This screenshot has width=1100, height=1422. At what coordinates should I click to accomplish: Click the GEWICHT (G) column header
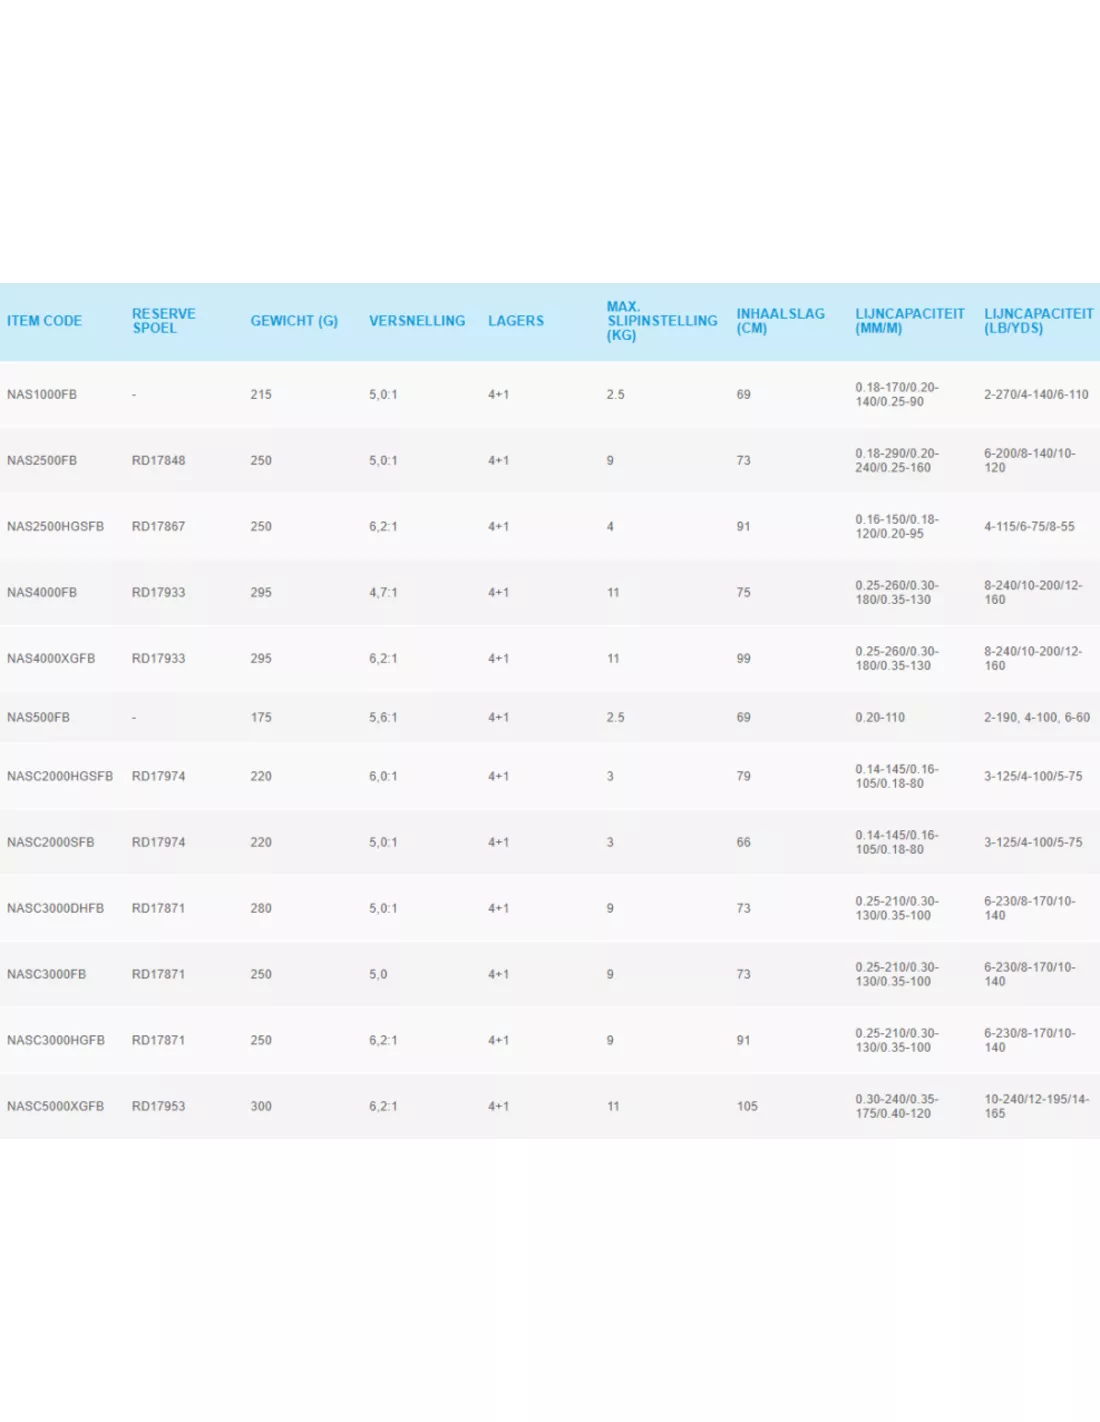(x=294, y=321)
